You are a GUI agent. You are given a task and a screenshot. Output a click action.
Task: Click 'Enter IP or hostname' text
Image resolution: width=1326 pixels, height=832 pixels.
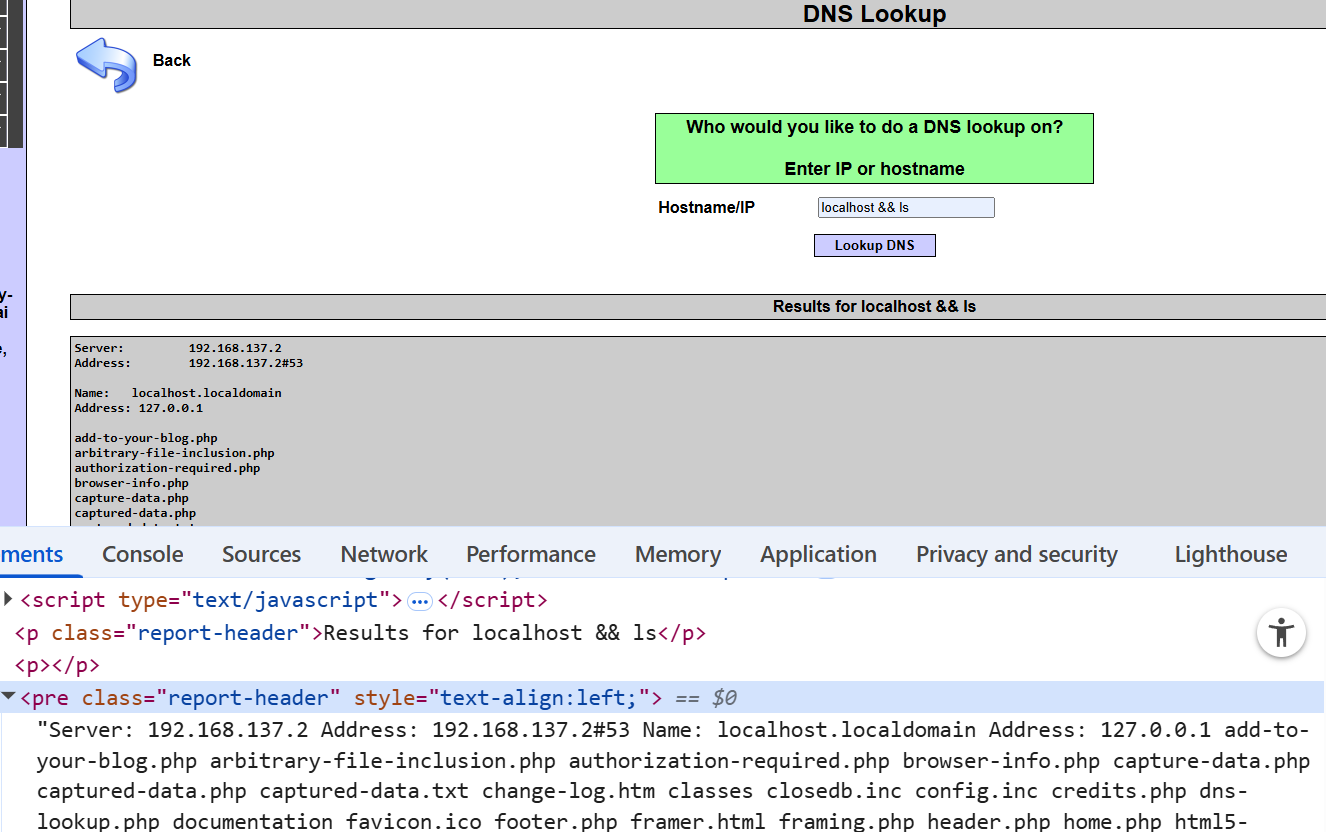(x=874, y=169)
